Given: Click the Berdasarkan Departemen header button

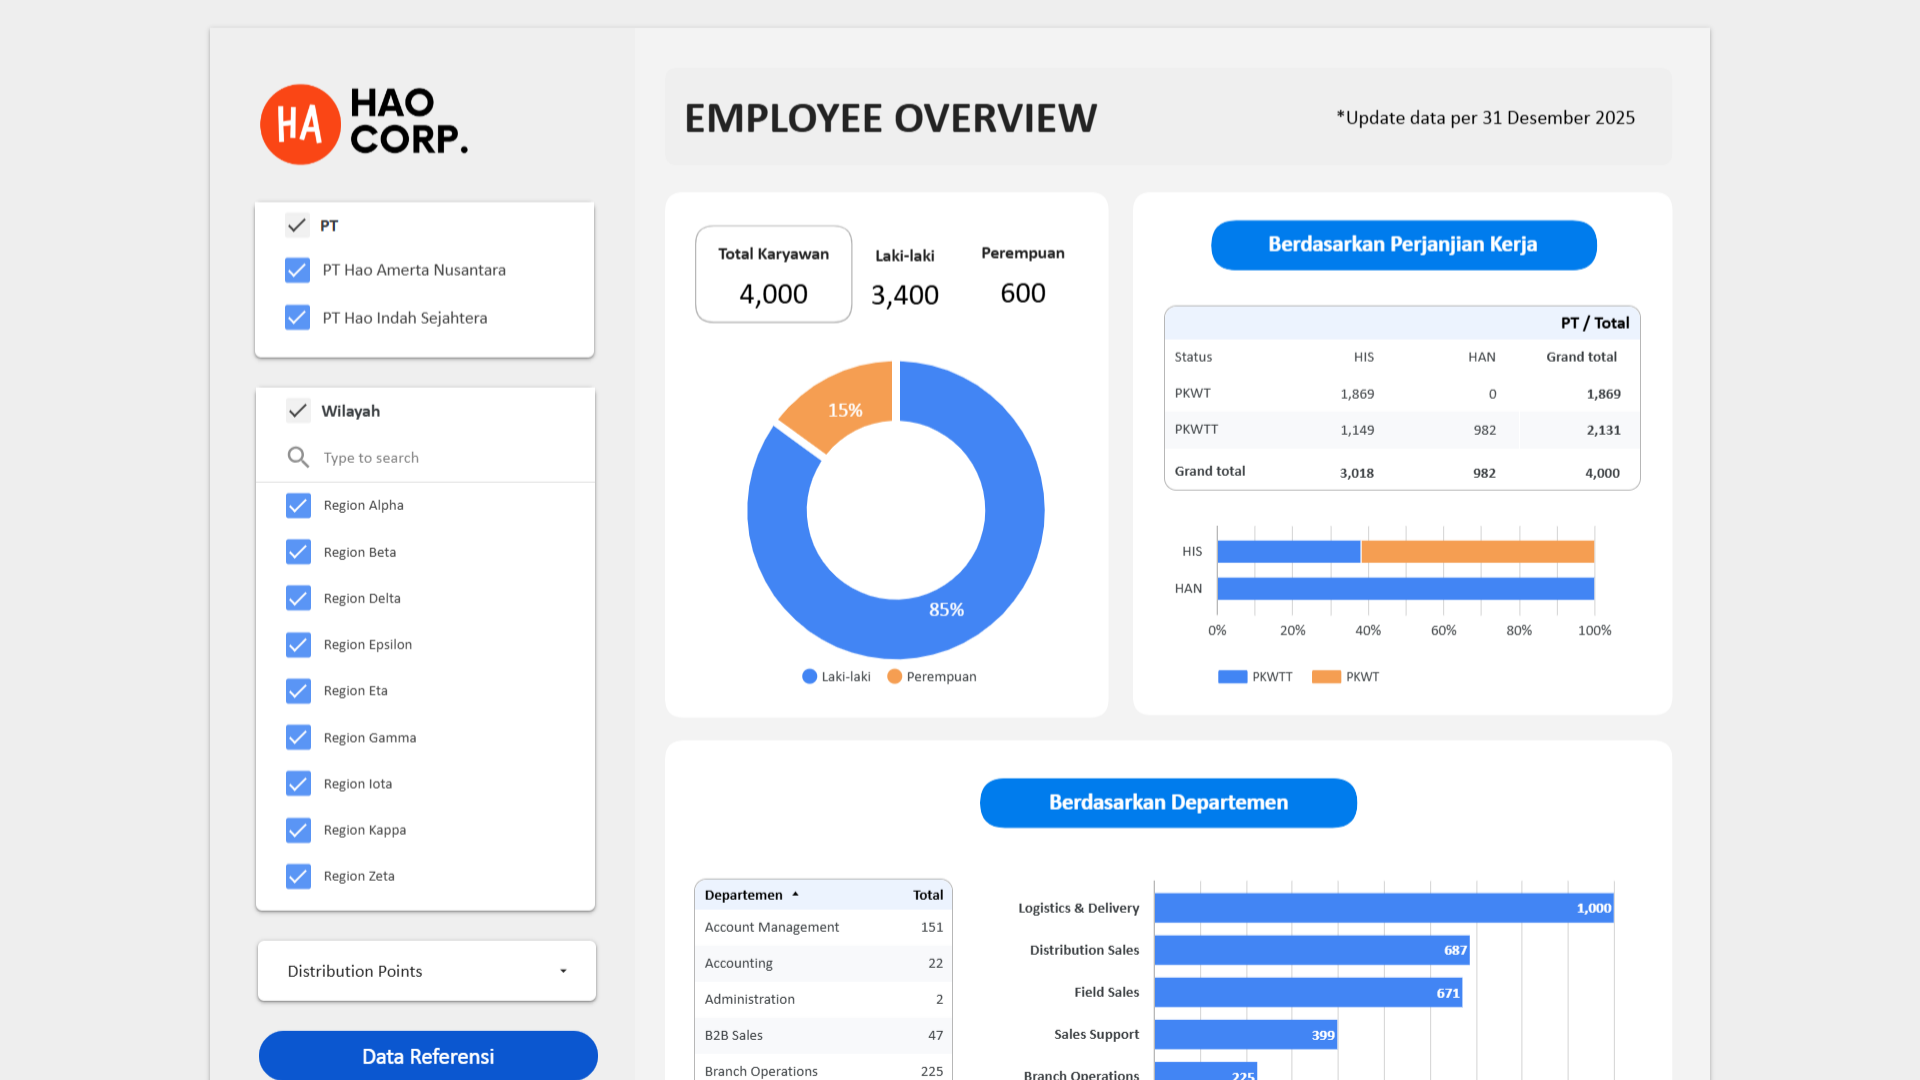Looking at the screenshot, I should tap(1168, 803).
